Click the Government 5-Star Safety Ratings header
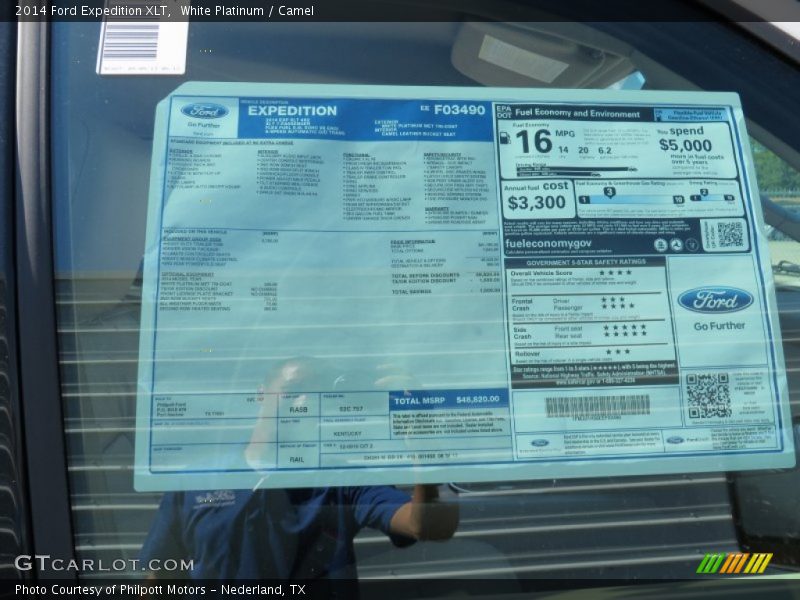The width and height of the screenshot is (800, 600). 588,261
